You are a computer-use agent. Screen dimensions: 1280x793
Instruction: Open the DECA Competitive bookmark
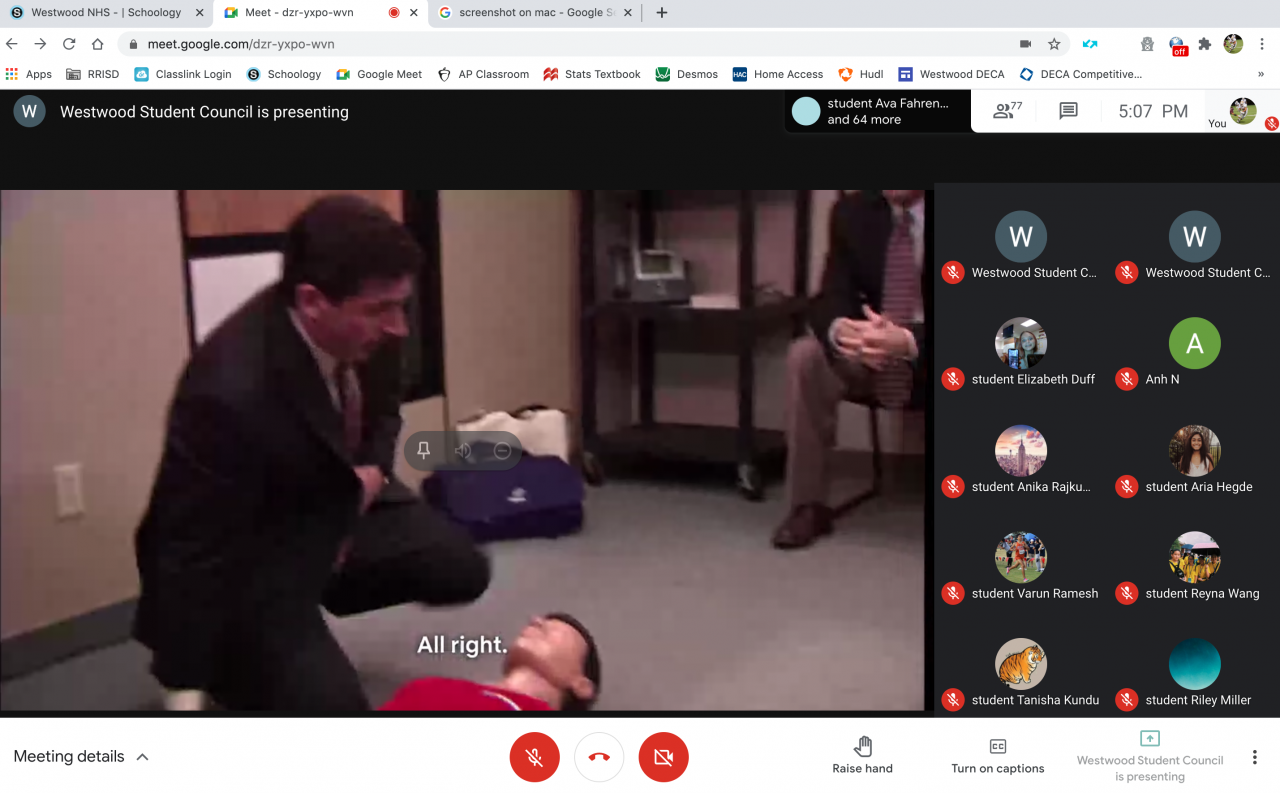click(x=1081, y=74)
